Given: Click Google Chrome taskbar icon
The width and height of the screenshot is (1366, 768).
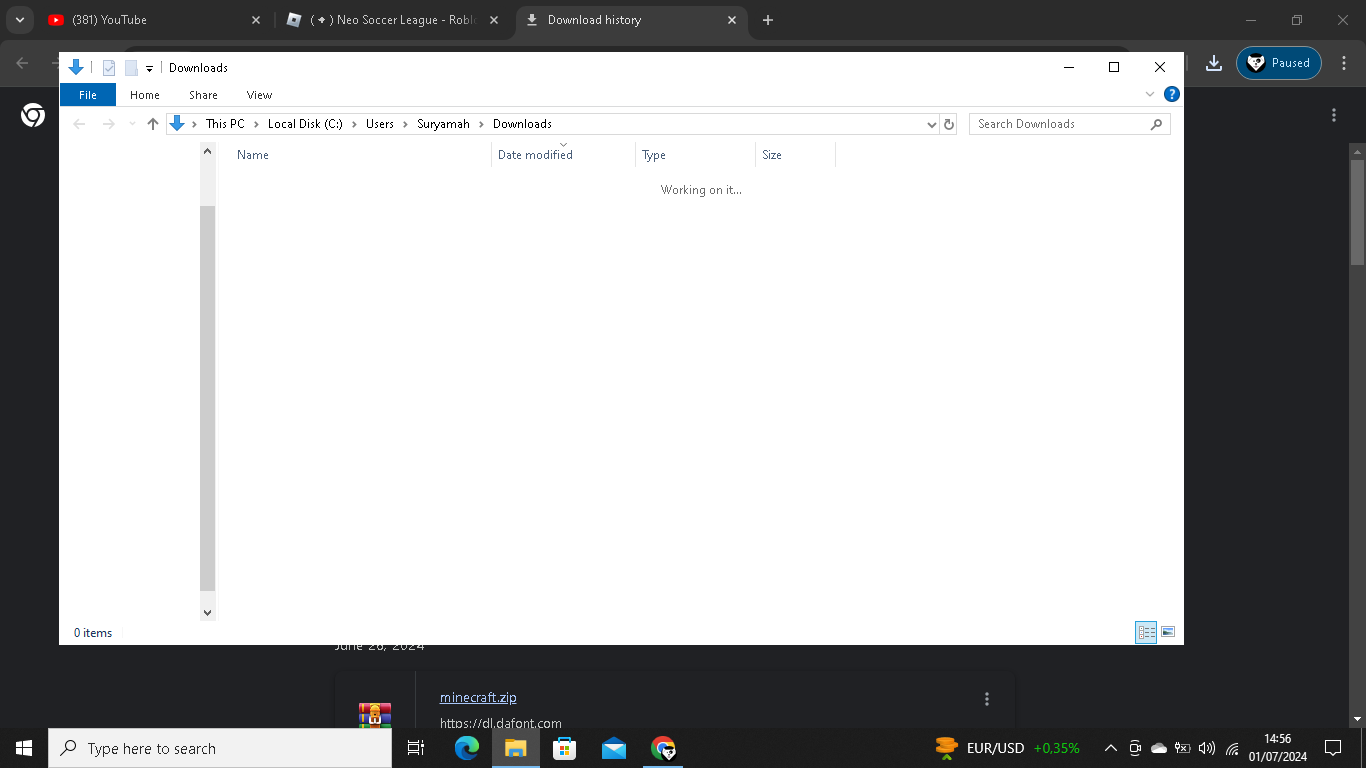Looking at the screenshot, I should 663,748.
